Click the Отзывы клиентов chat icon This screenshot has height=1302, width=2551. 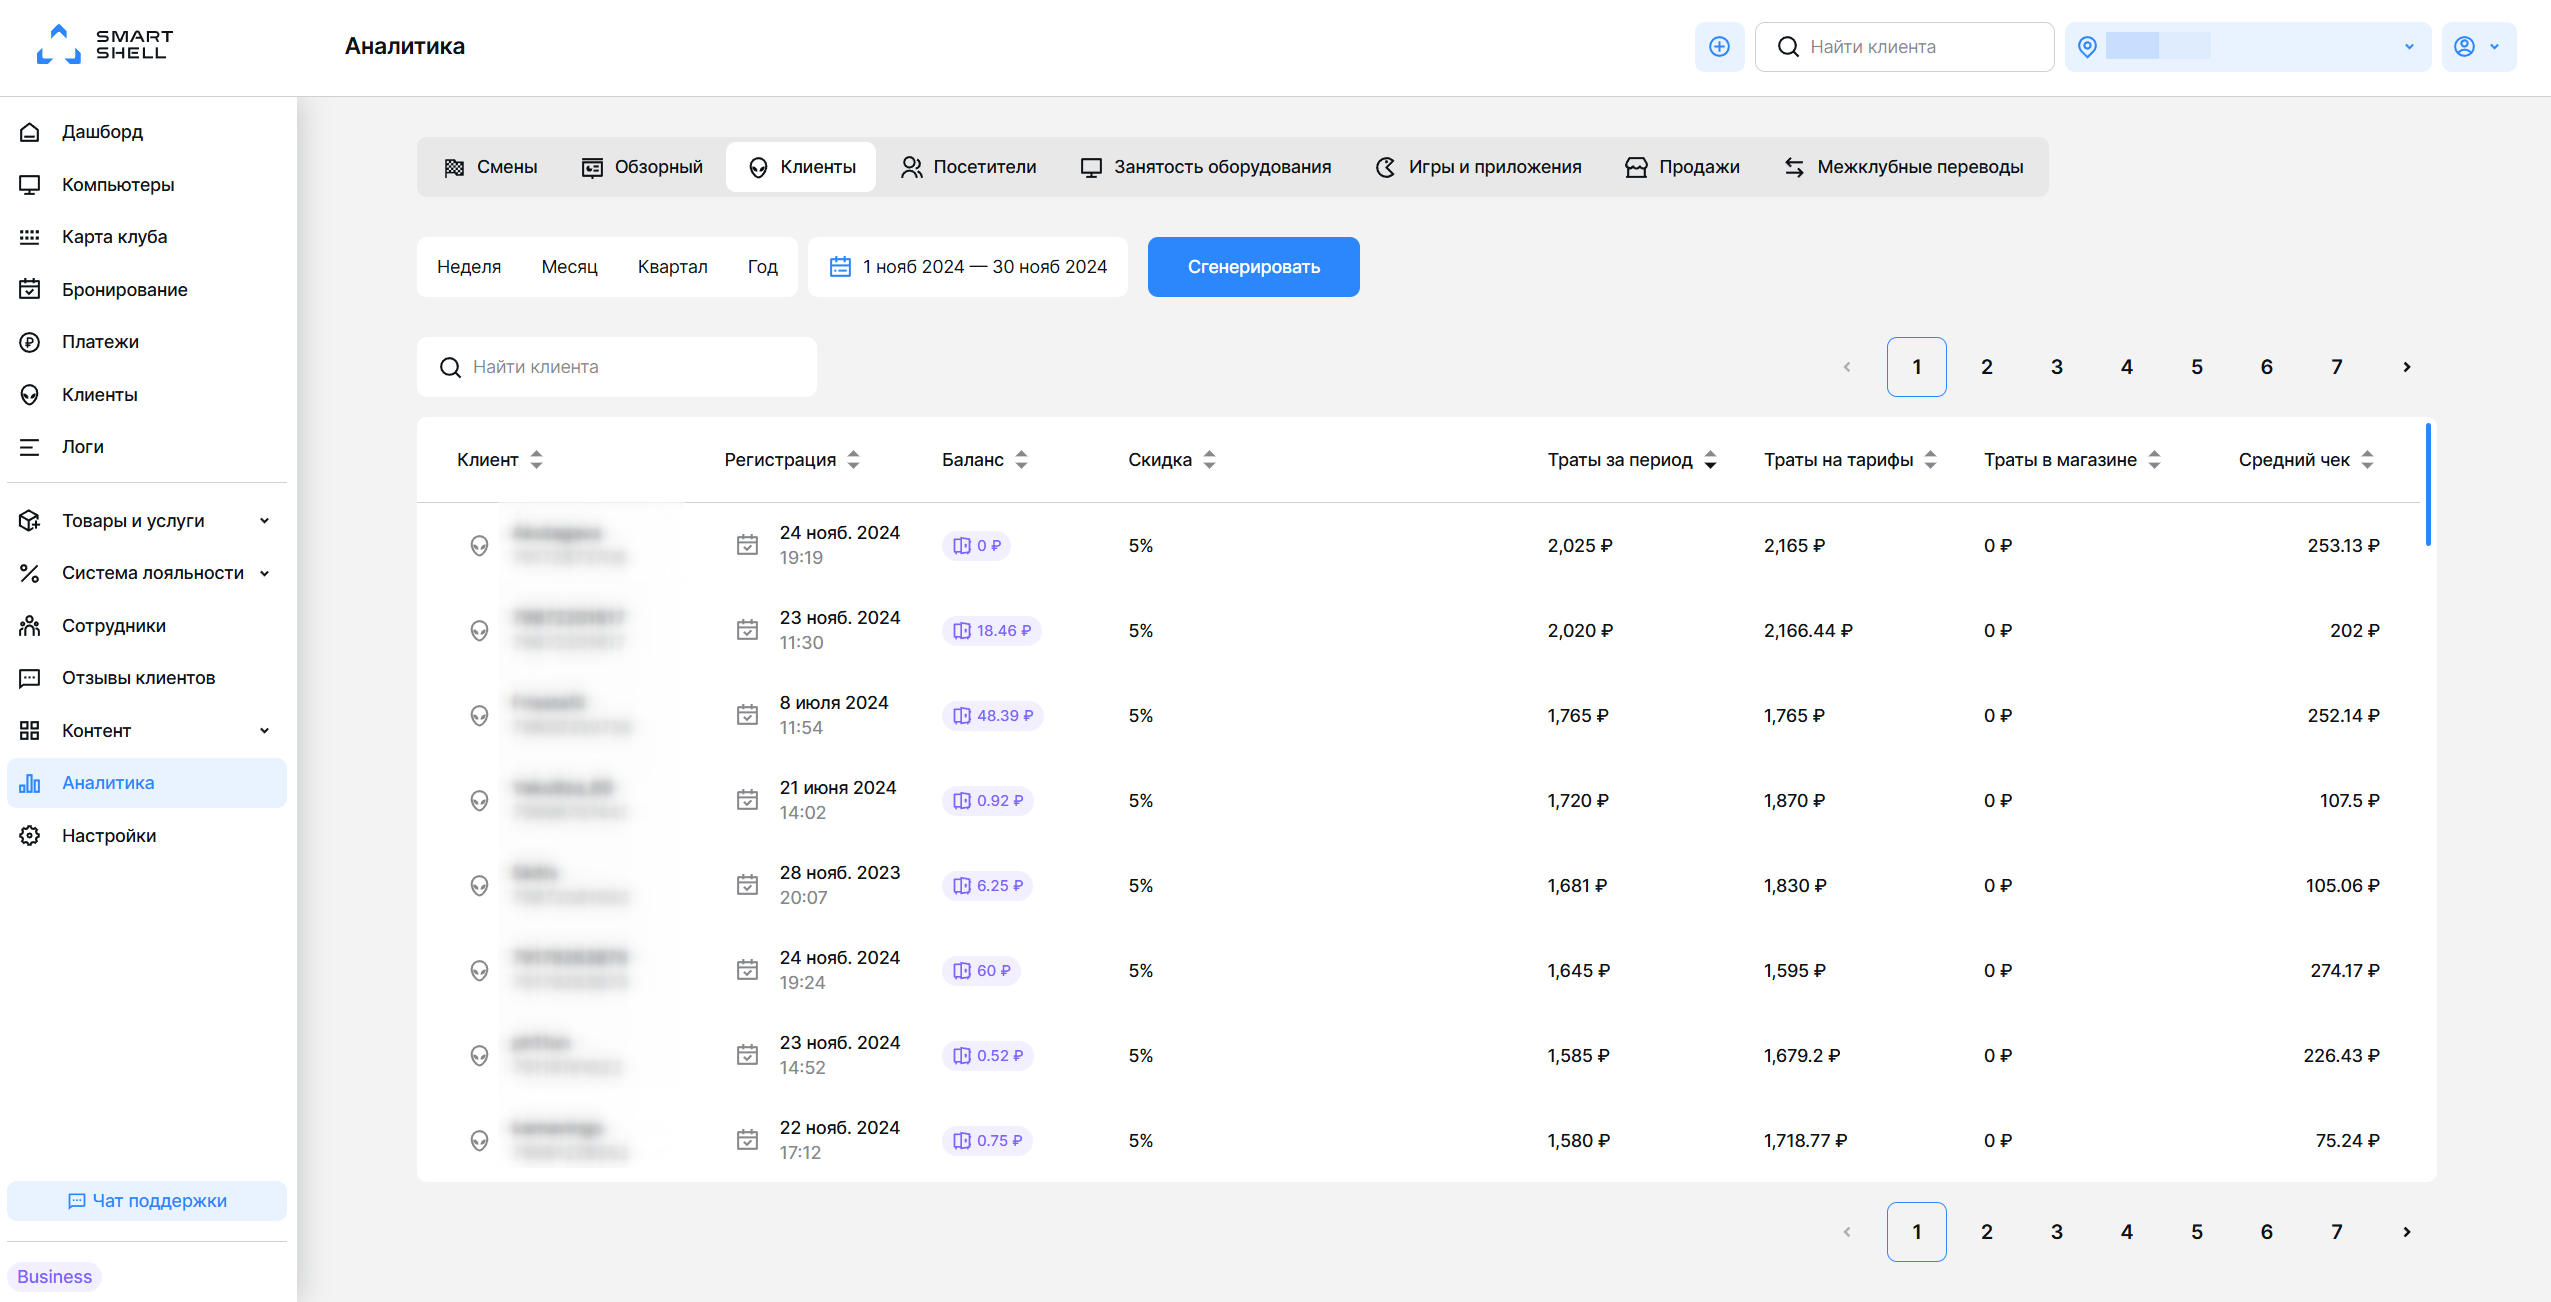click(x=30, y=678)
